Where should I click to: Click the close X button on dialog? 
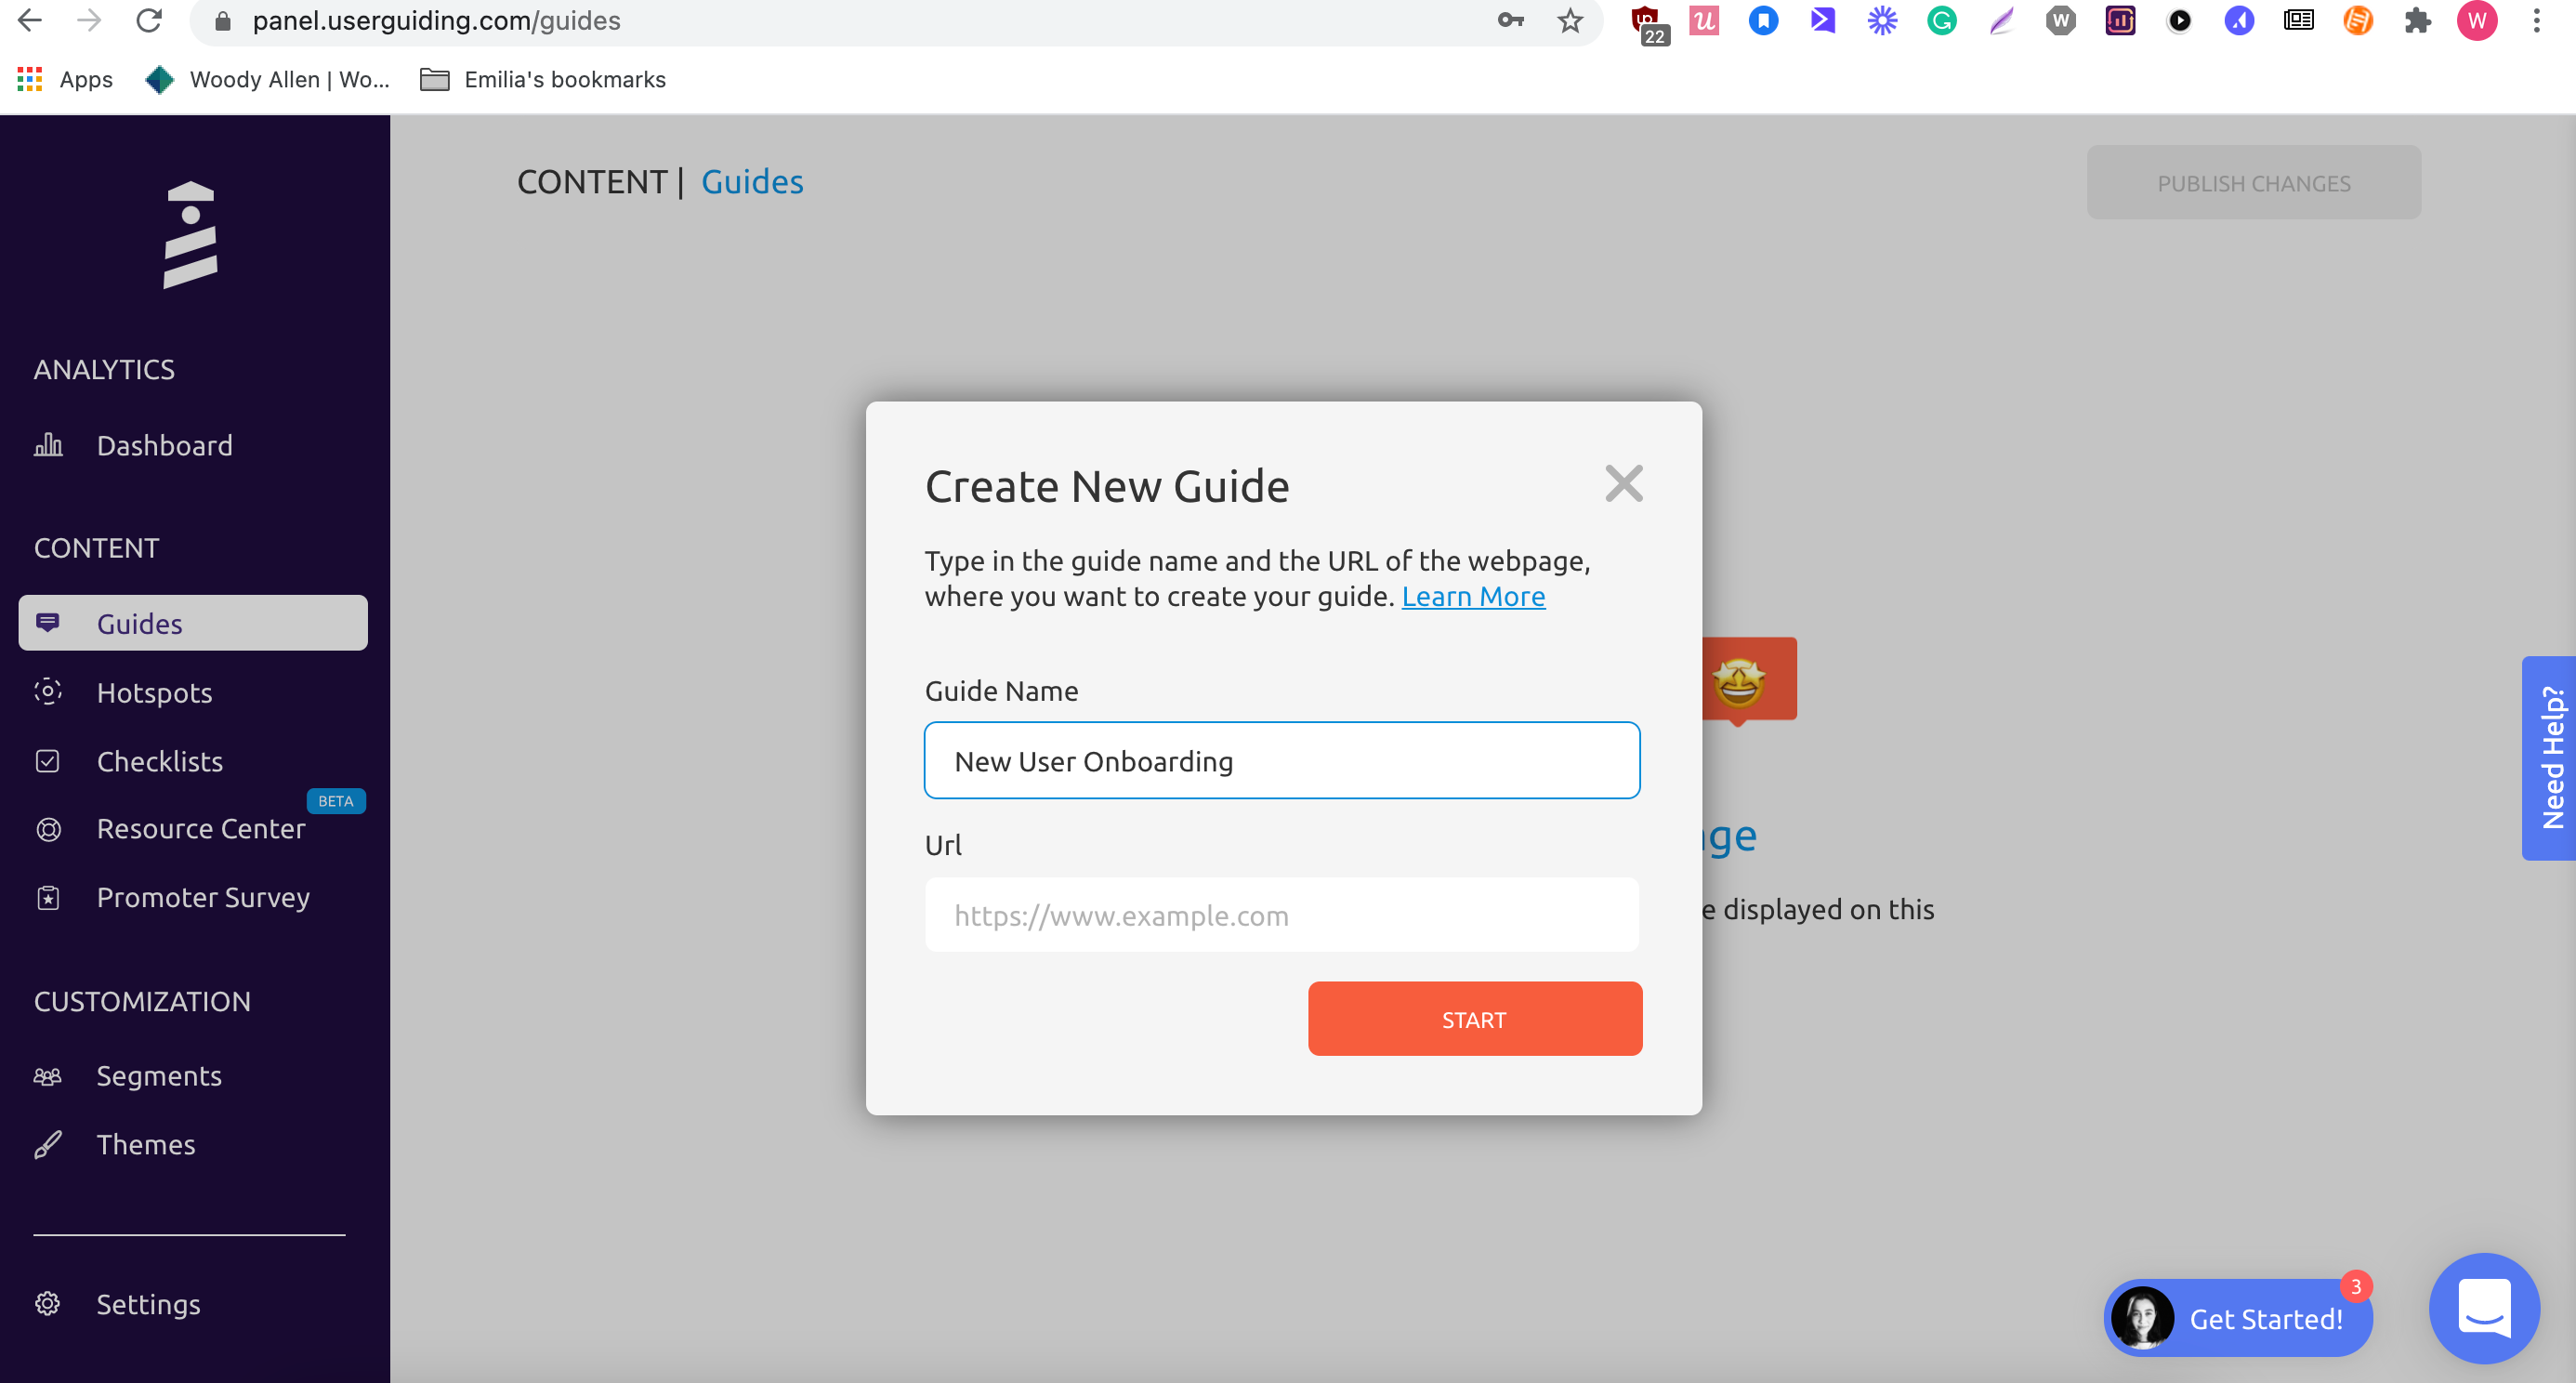pyautogui.click(x=1622, y=483)
